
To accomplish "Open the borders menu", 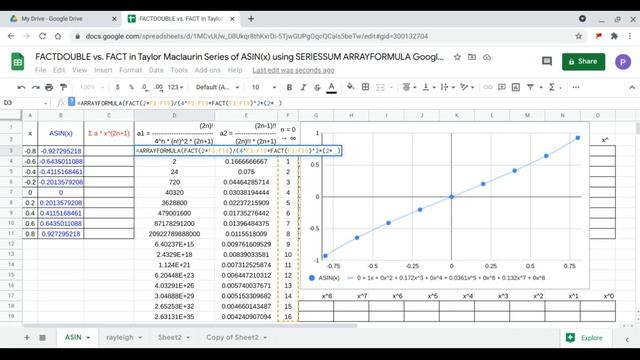I will coord(365,87).
